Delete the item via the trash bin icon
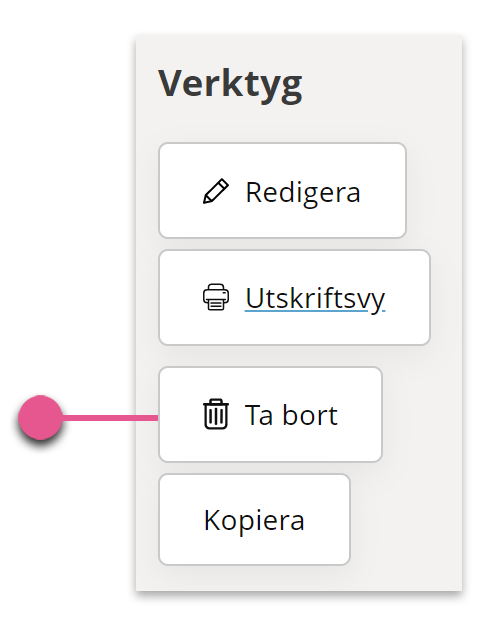This screenshot has width=482, height=621. [x=216, y=414]
